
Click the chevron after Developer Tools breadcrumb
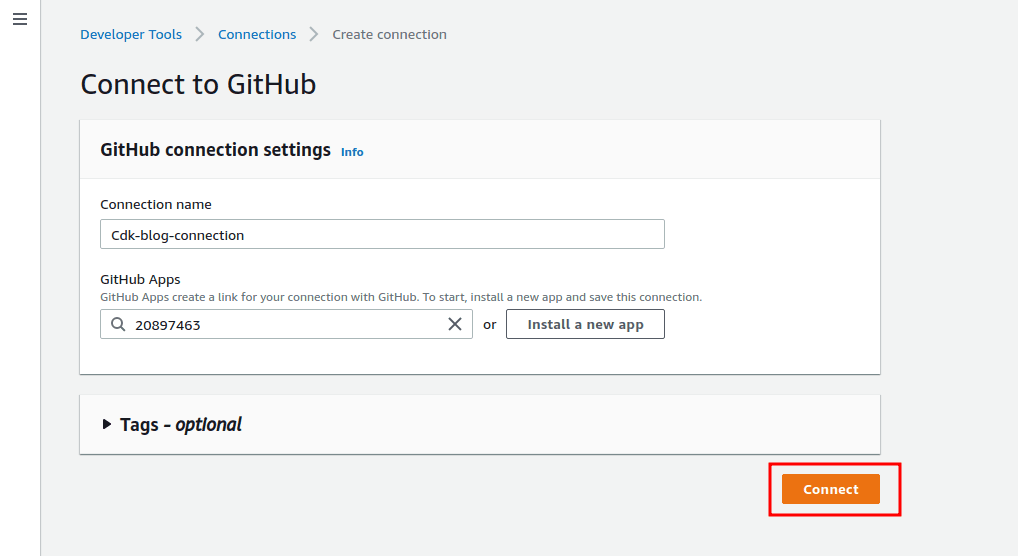click(200, 34)
